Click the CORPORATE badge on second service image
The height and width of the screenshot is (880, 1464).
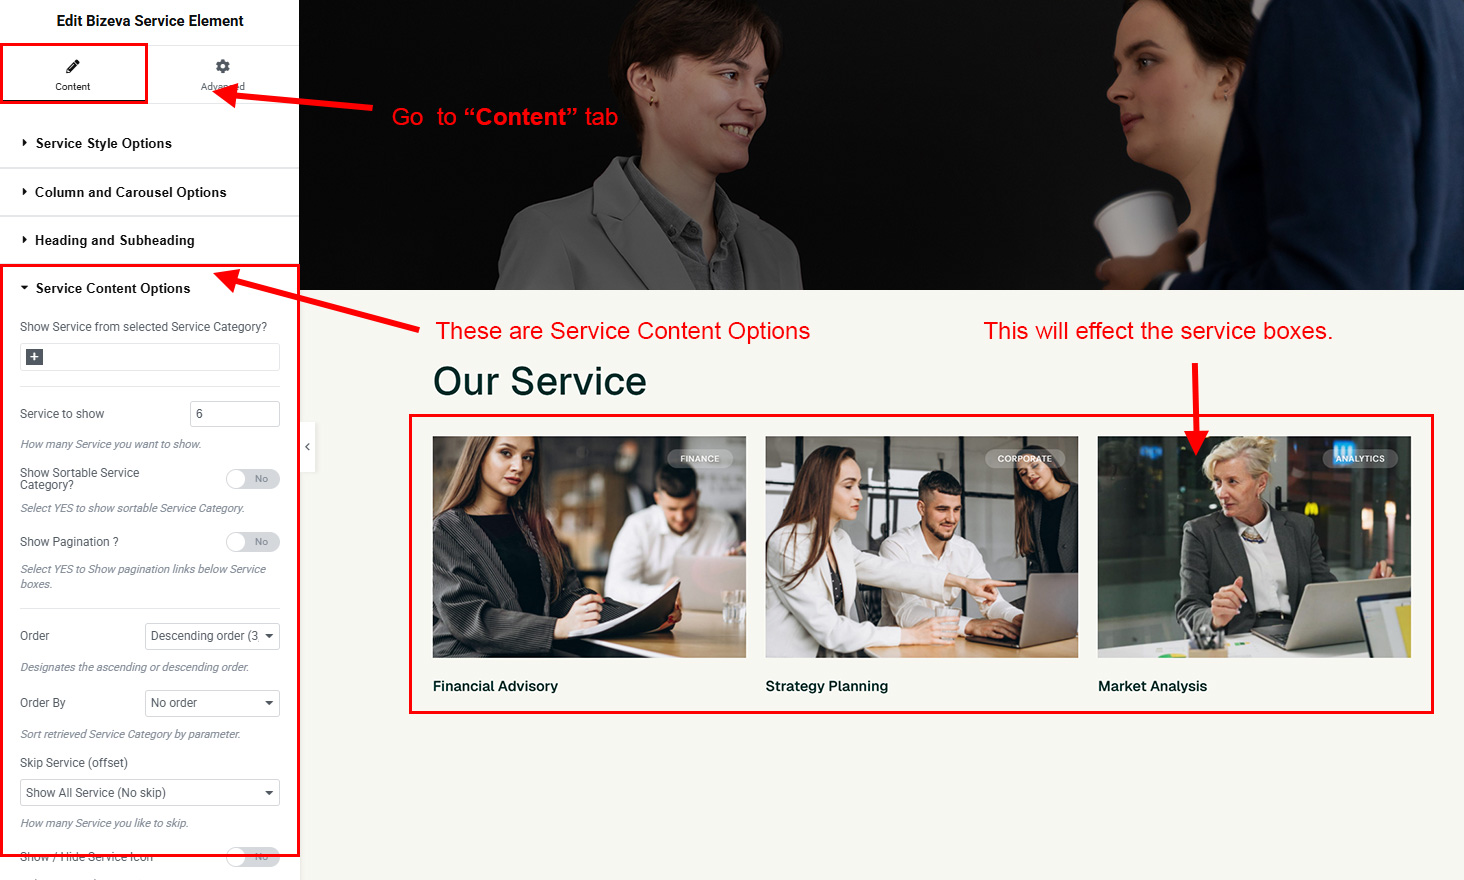[x=1024, y=459]
